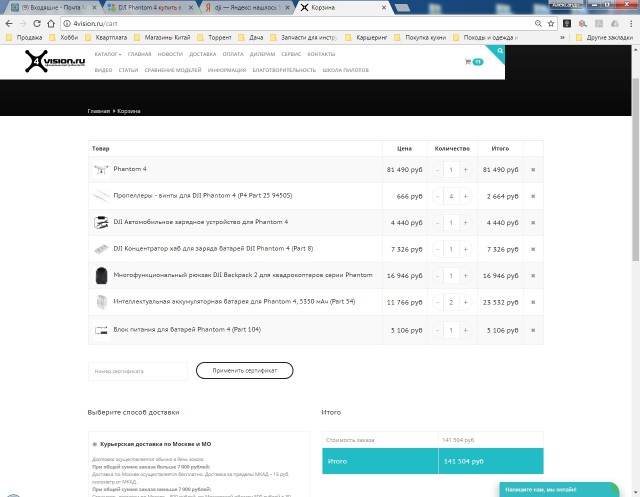Remove Phantom 4 from the cart
This screenshot has height=497, width=640.
533,170
